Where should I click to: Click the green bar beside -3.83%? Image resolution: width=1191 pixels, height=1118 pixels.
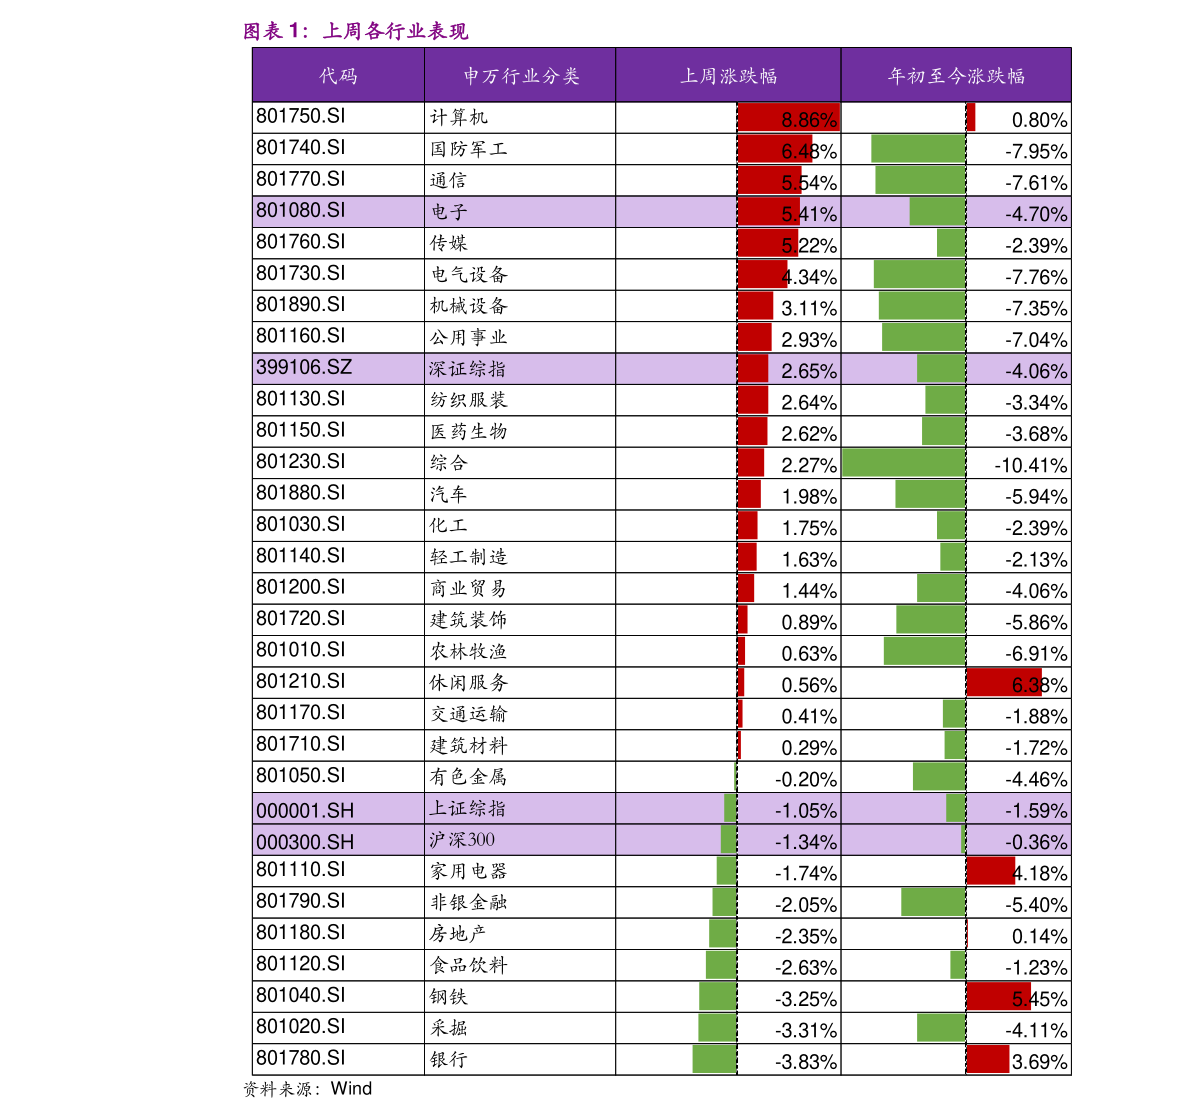pos(714,1060)
